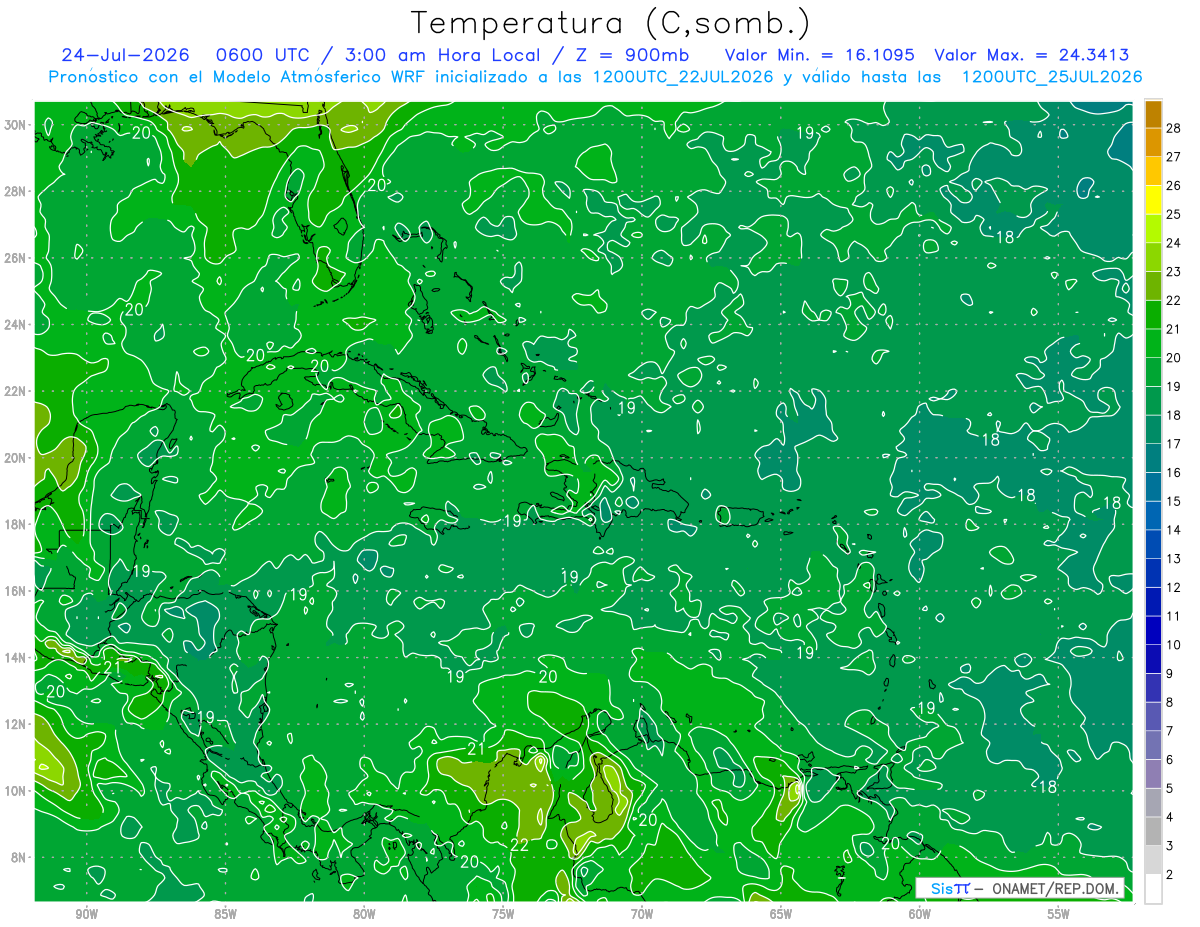This screenshot has height=927, width=1200.
Task: Click color scale label "2"
Action: (x=1170, y=874)
